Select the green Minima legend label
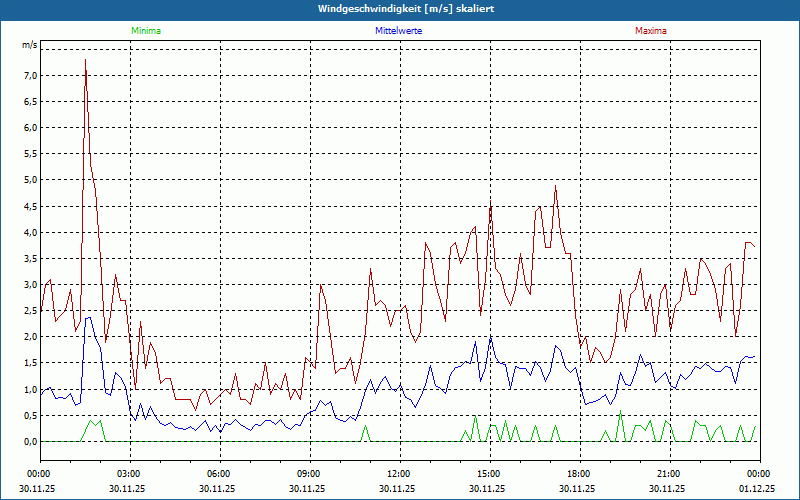The height and width of the screenshot is (500, 800). 145,31
